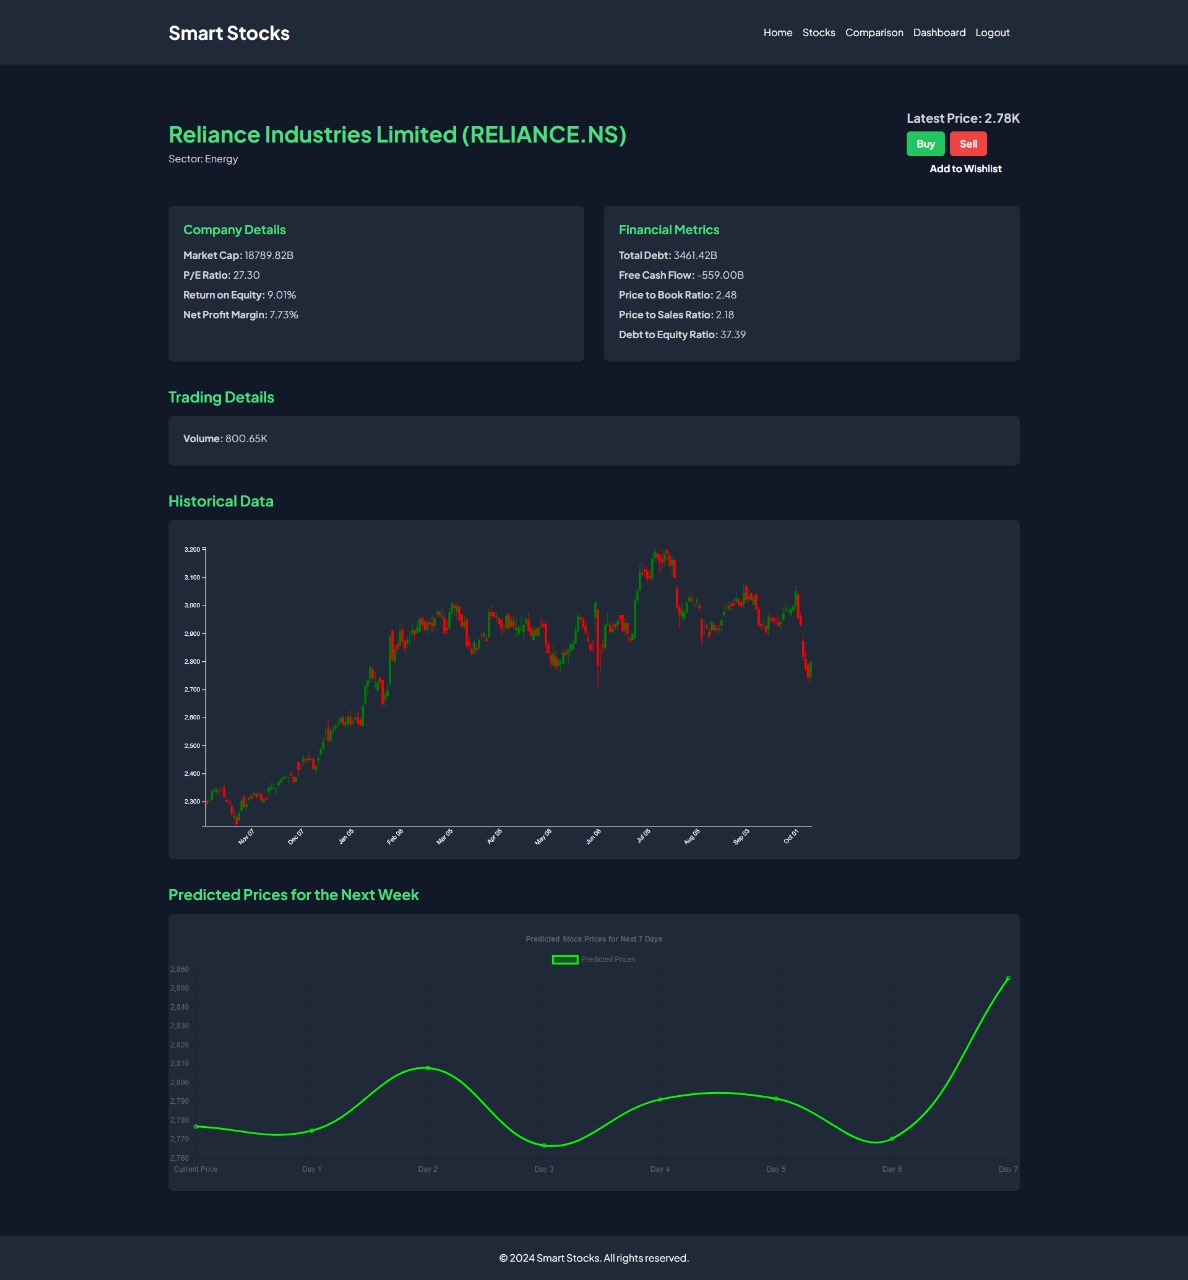Select the Day 1 data point
The image size is (1188, 1280).
pyautogui.click(x=312, y=1131)
